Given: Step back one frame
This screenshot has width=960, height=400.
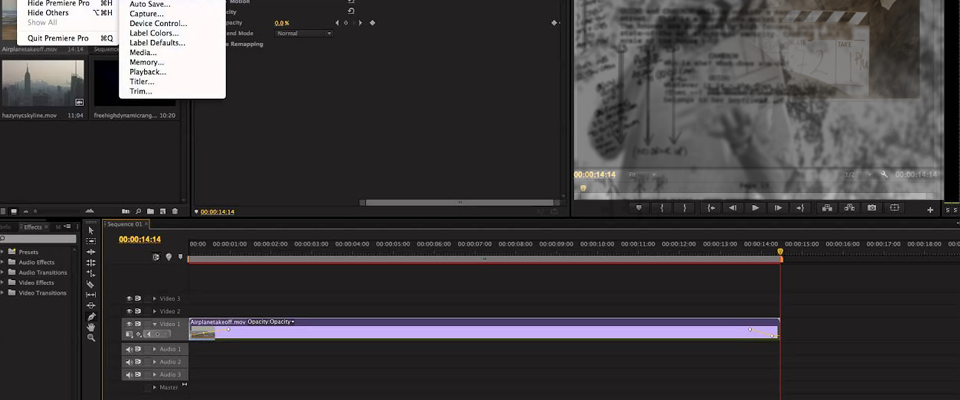Looking at the screenshot, I should 733,208.
